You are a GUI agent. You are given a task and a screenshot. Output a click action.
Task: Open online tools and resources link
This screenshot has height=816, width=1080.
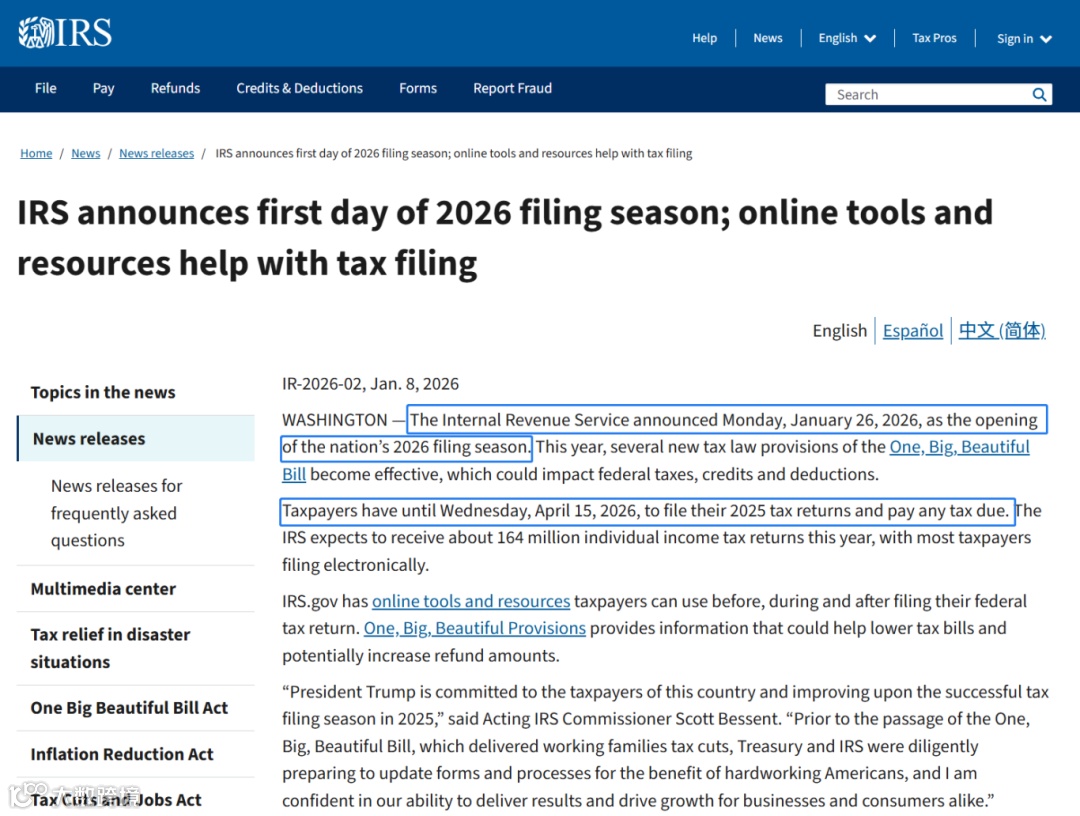pyautogui.click(x=471, y=601)
